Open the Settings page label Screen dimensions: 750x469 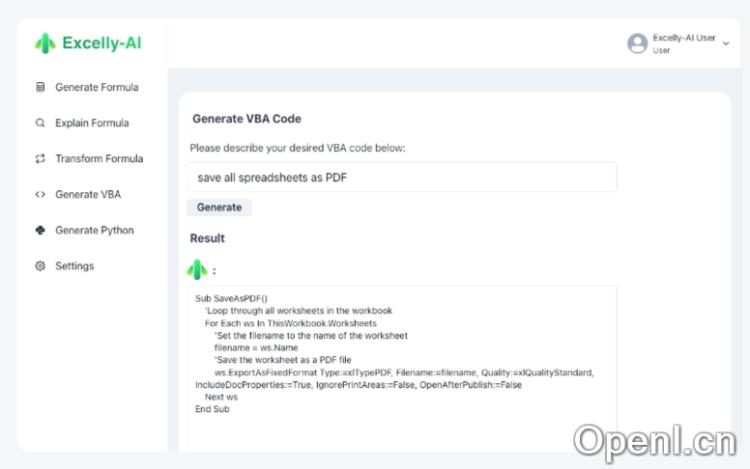75,266
